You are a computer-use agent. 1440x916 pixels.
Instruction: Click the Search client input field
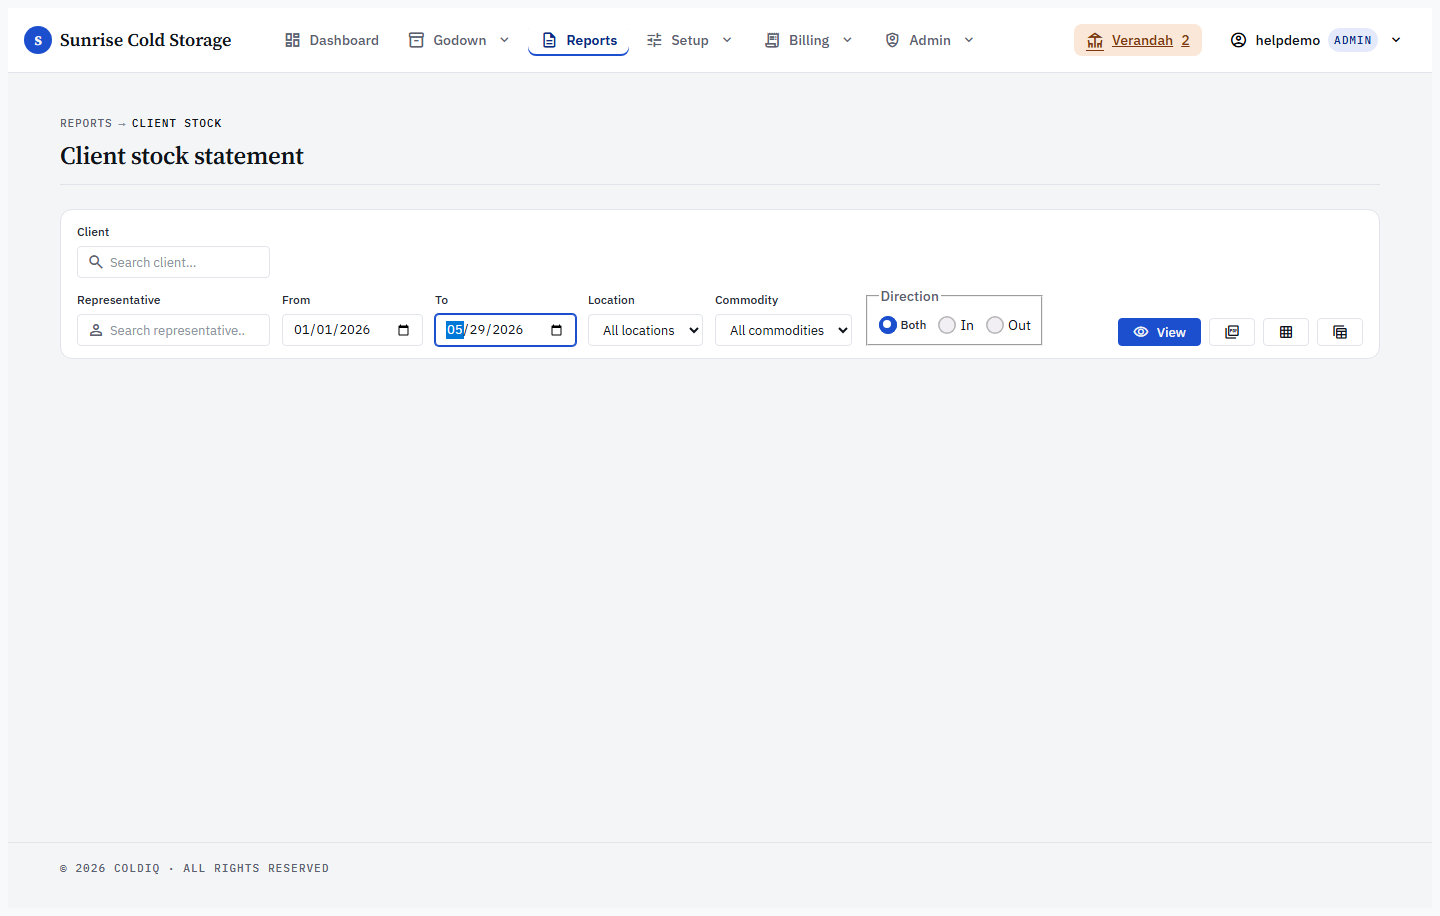click(173, 262)
